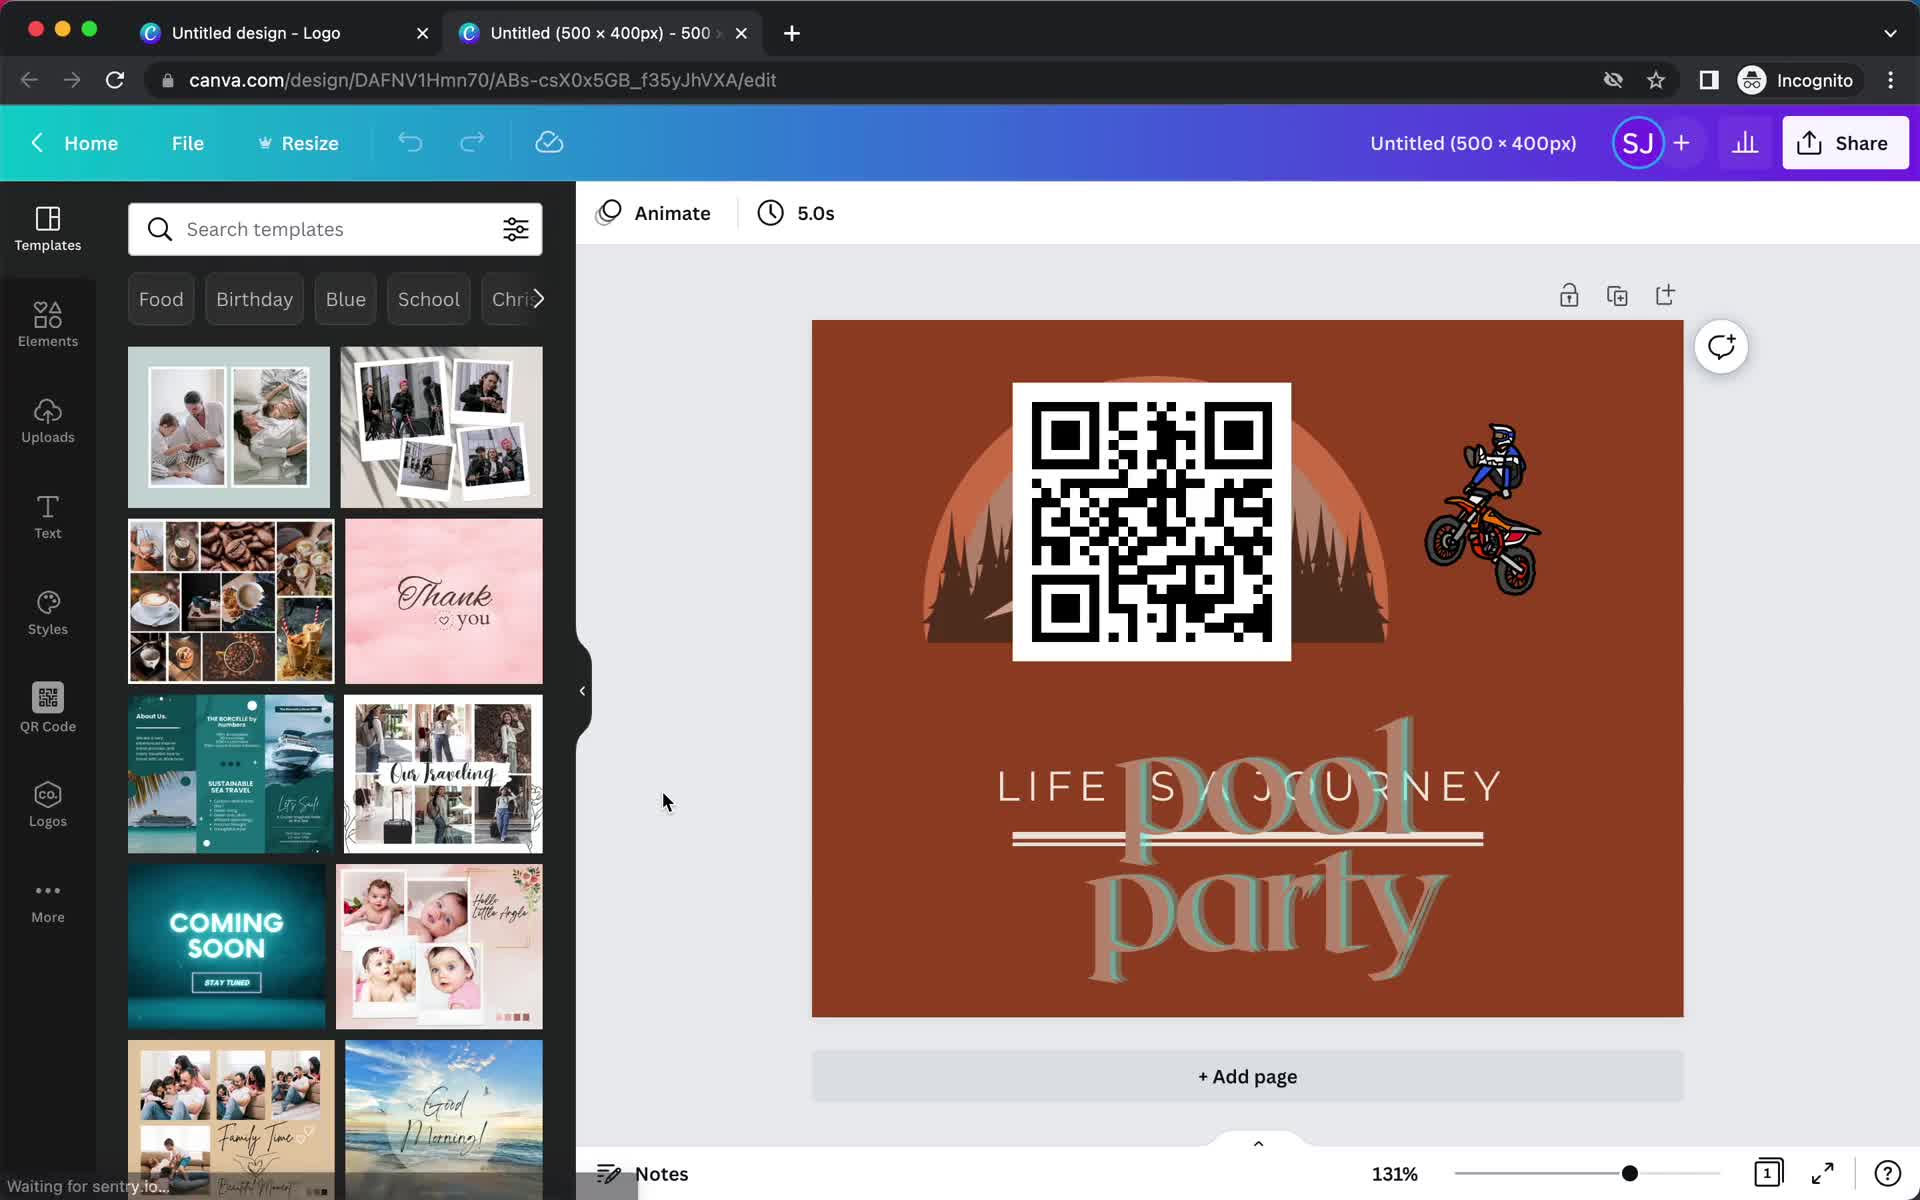
Task: Click the add page icon above canvas
Action: point(1665,295)
